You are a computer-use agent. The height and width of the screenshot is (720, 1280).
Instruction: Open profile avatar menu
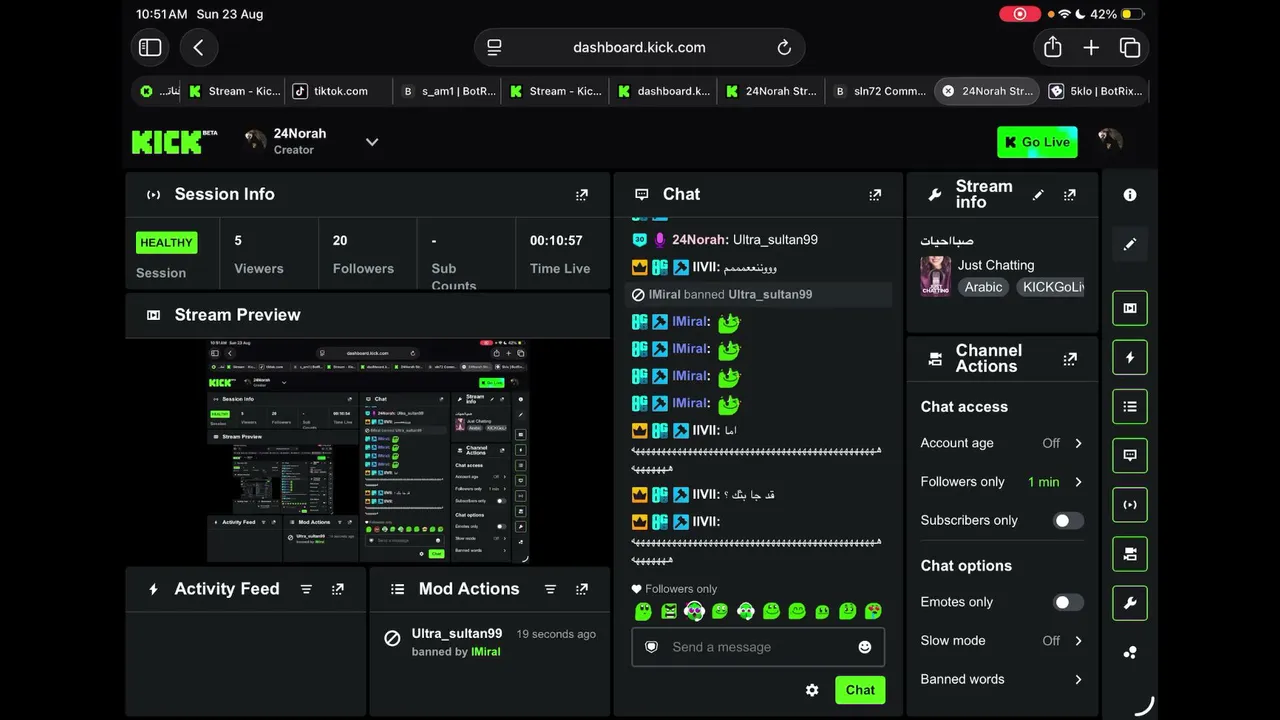tap(1109, 141)
